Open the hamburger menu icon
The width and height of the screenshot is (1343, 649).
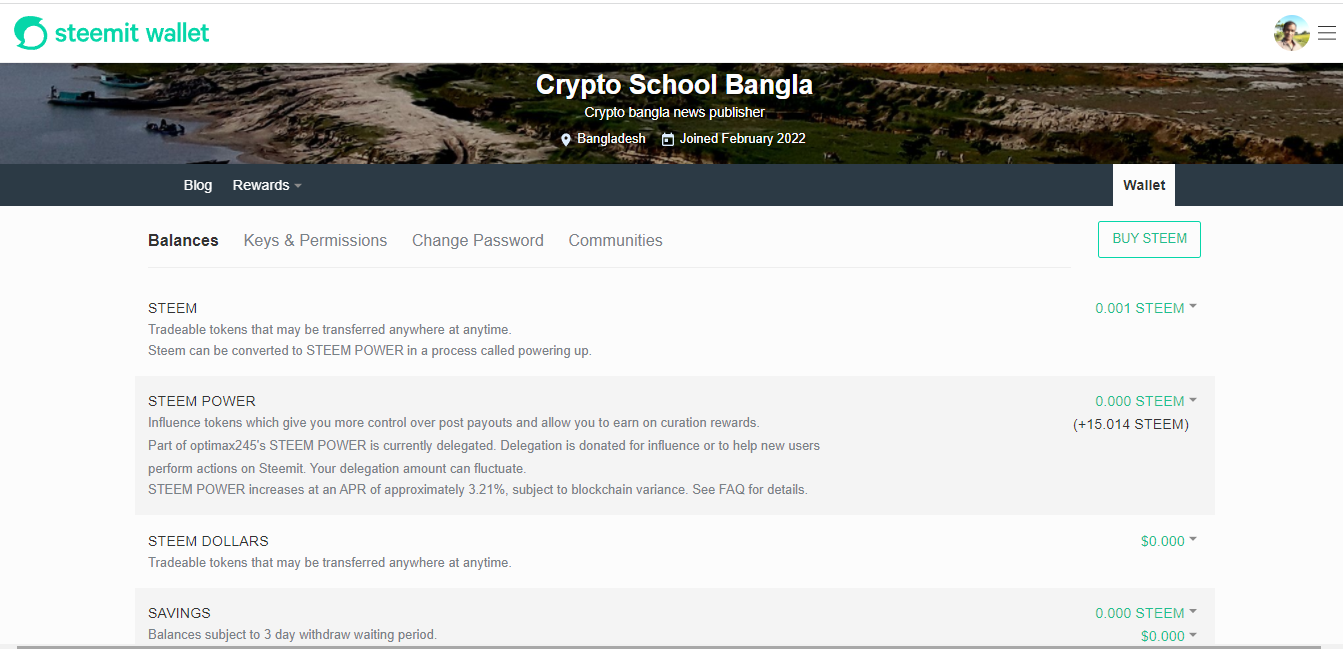(x=1326, y=33)
